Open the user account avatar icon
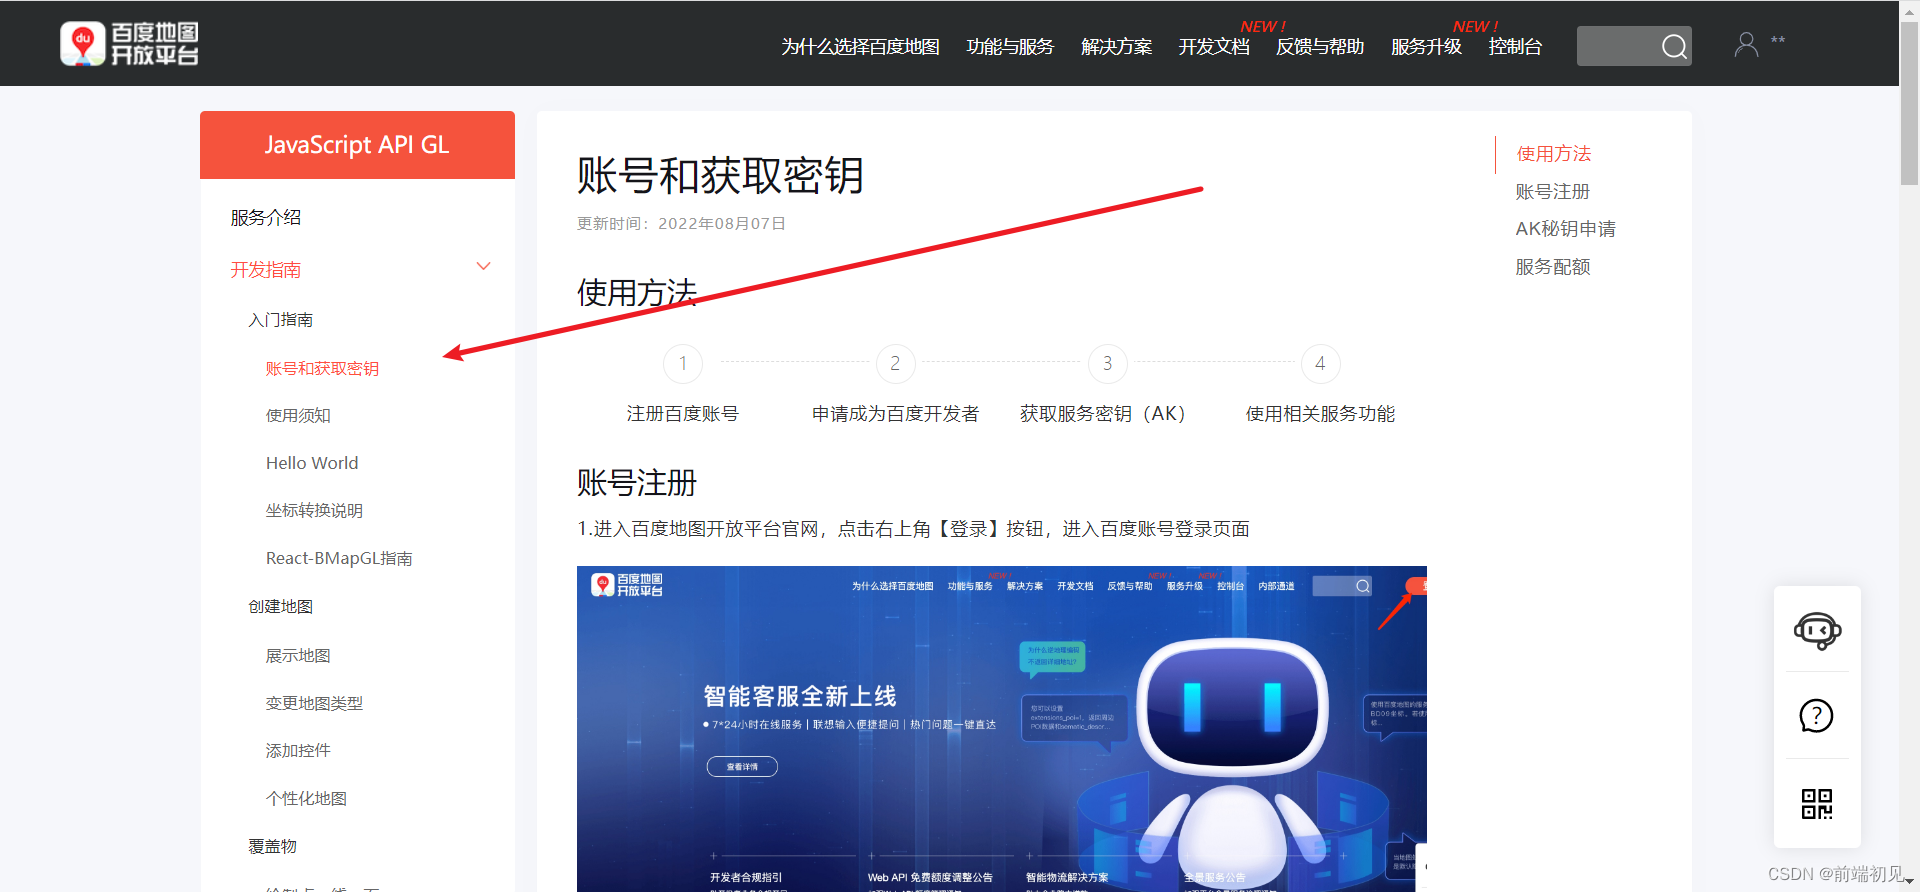 (x=1746, y=44)
